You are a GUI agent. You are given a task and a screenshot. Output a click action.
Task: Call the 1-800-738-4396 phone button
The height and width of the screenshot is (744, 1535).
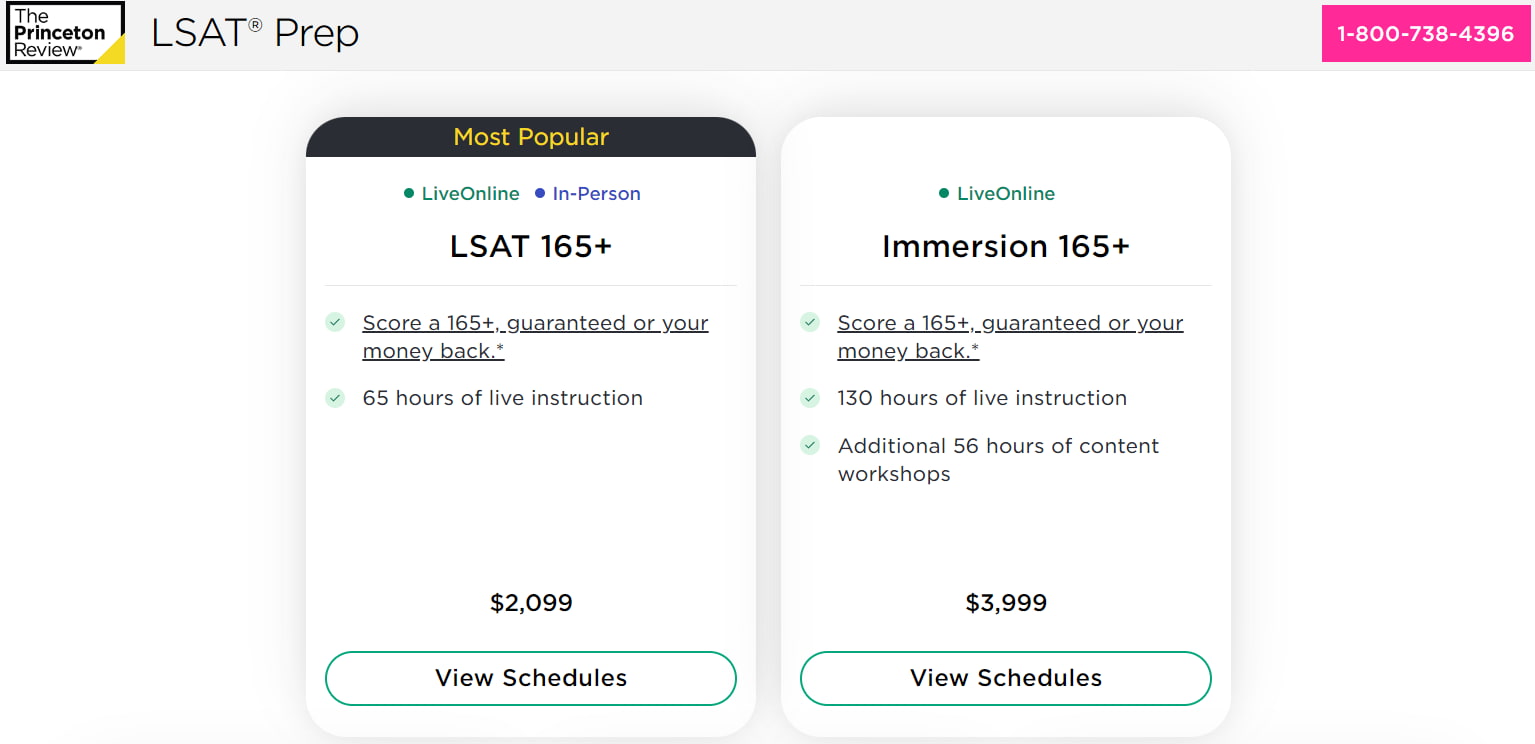pyautogui.click(x=1425, y=34)
